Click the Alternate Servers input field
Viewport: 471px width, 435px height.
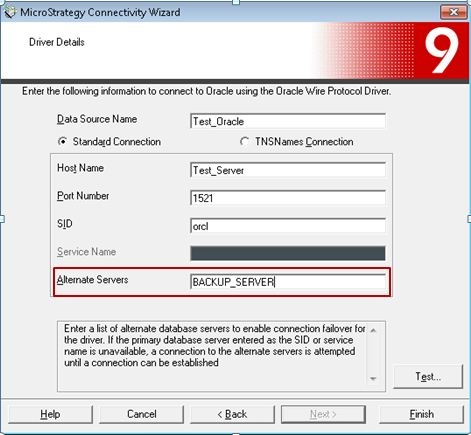288,282
